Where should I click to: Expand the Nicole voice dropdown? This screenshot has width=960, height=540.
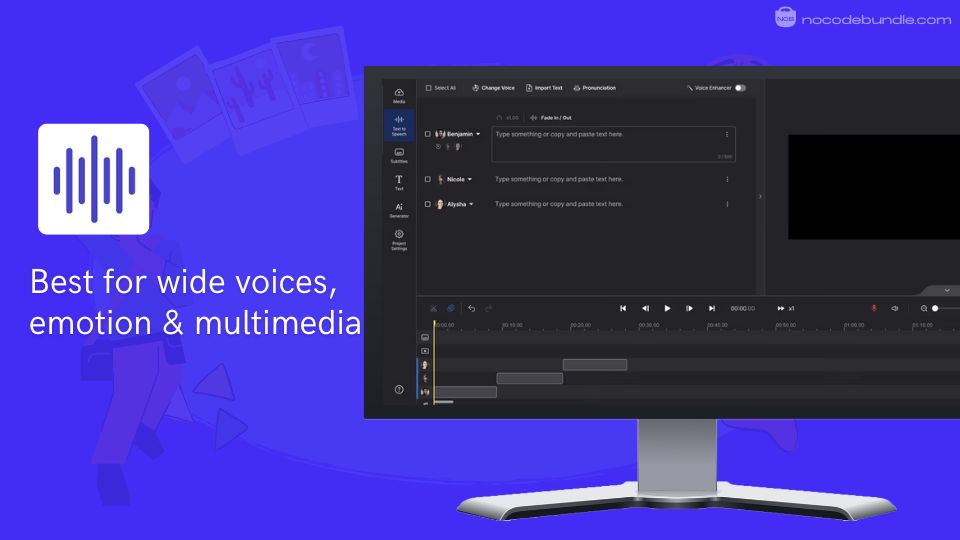tap(470, 179)
